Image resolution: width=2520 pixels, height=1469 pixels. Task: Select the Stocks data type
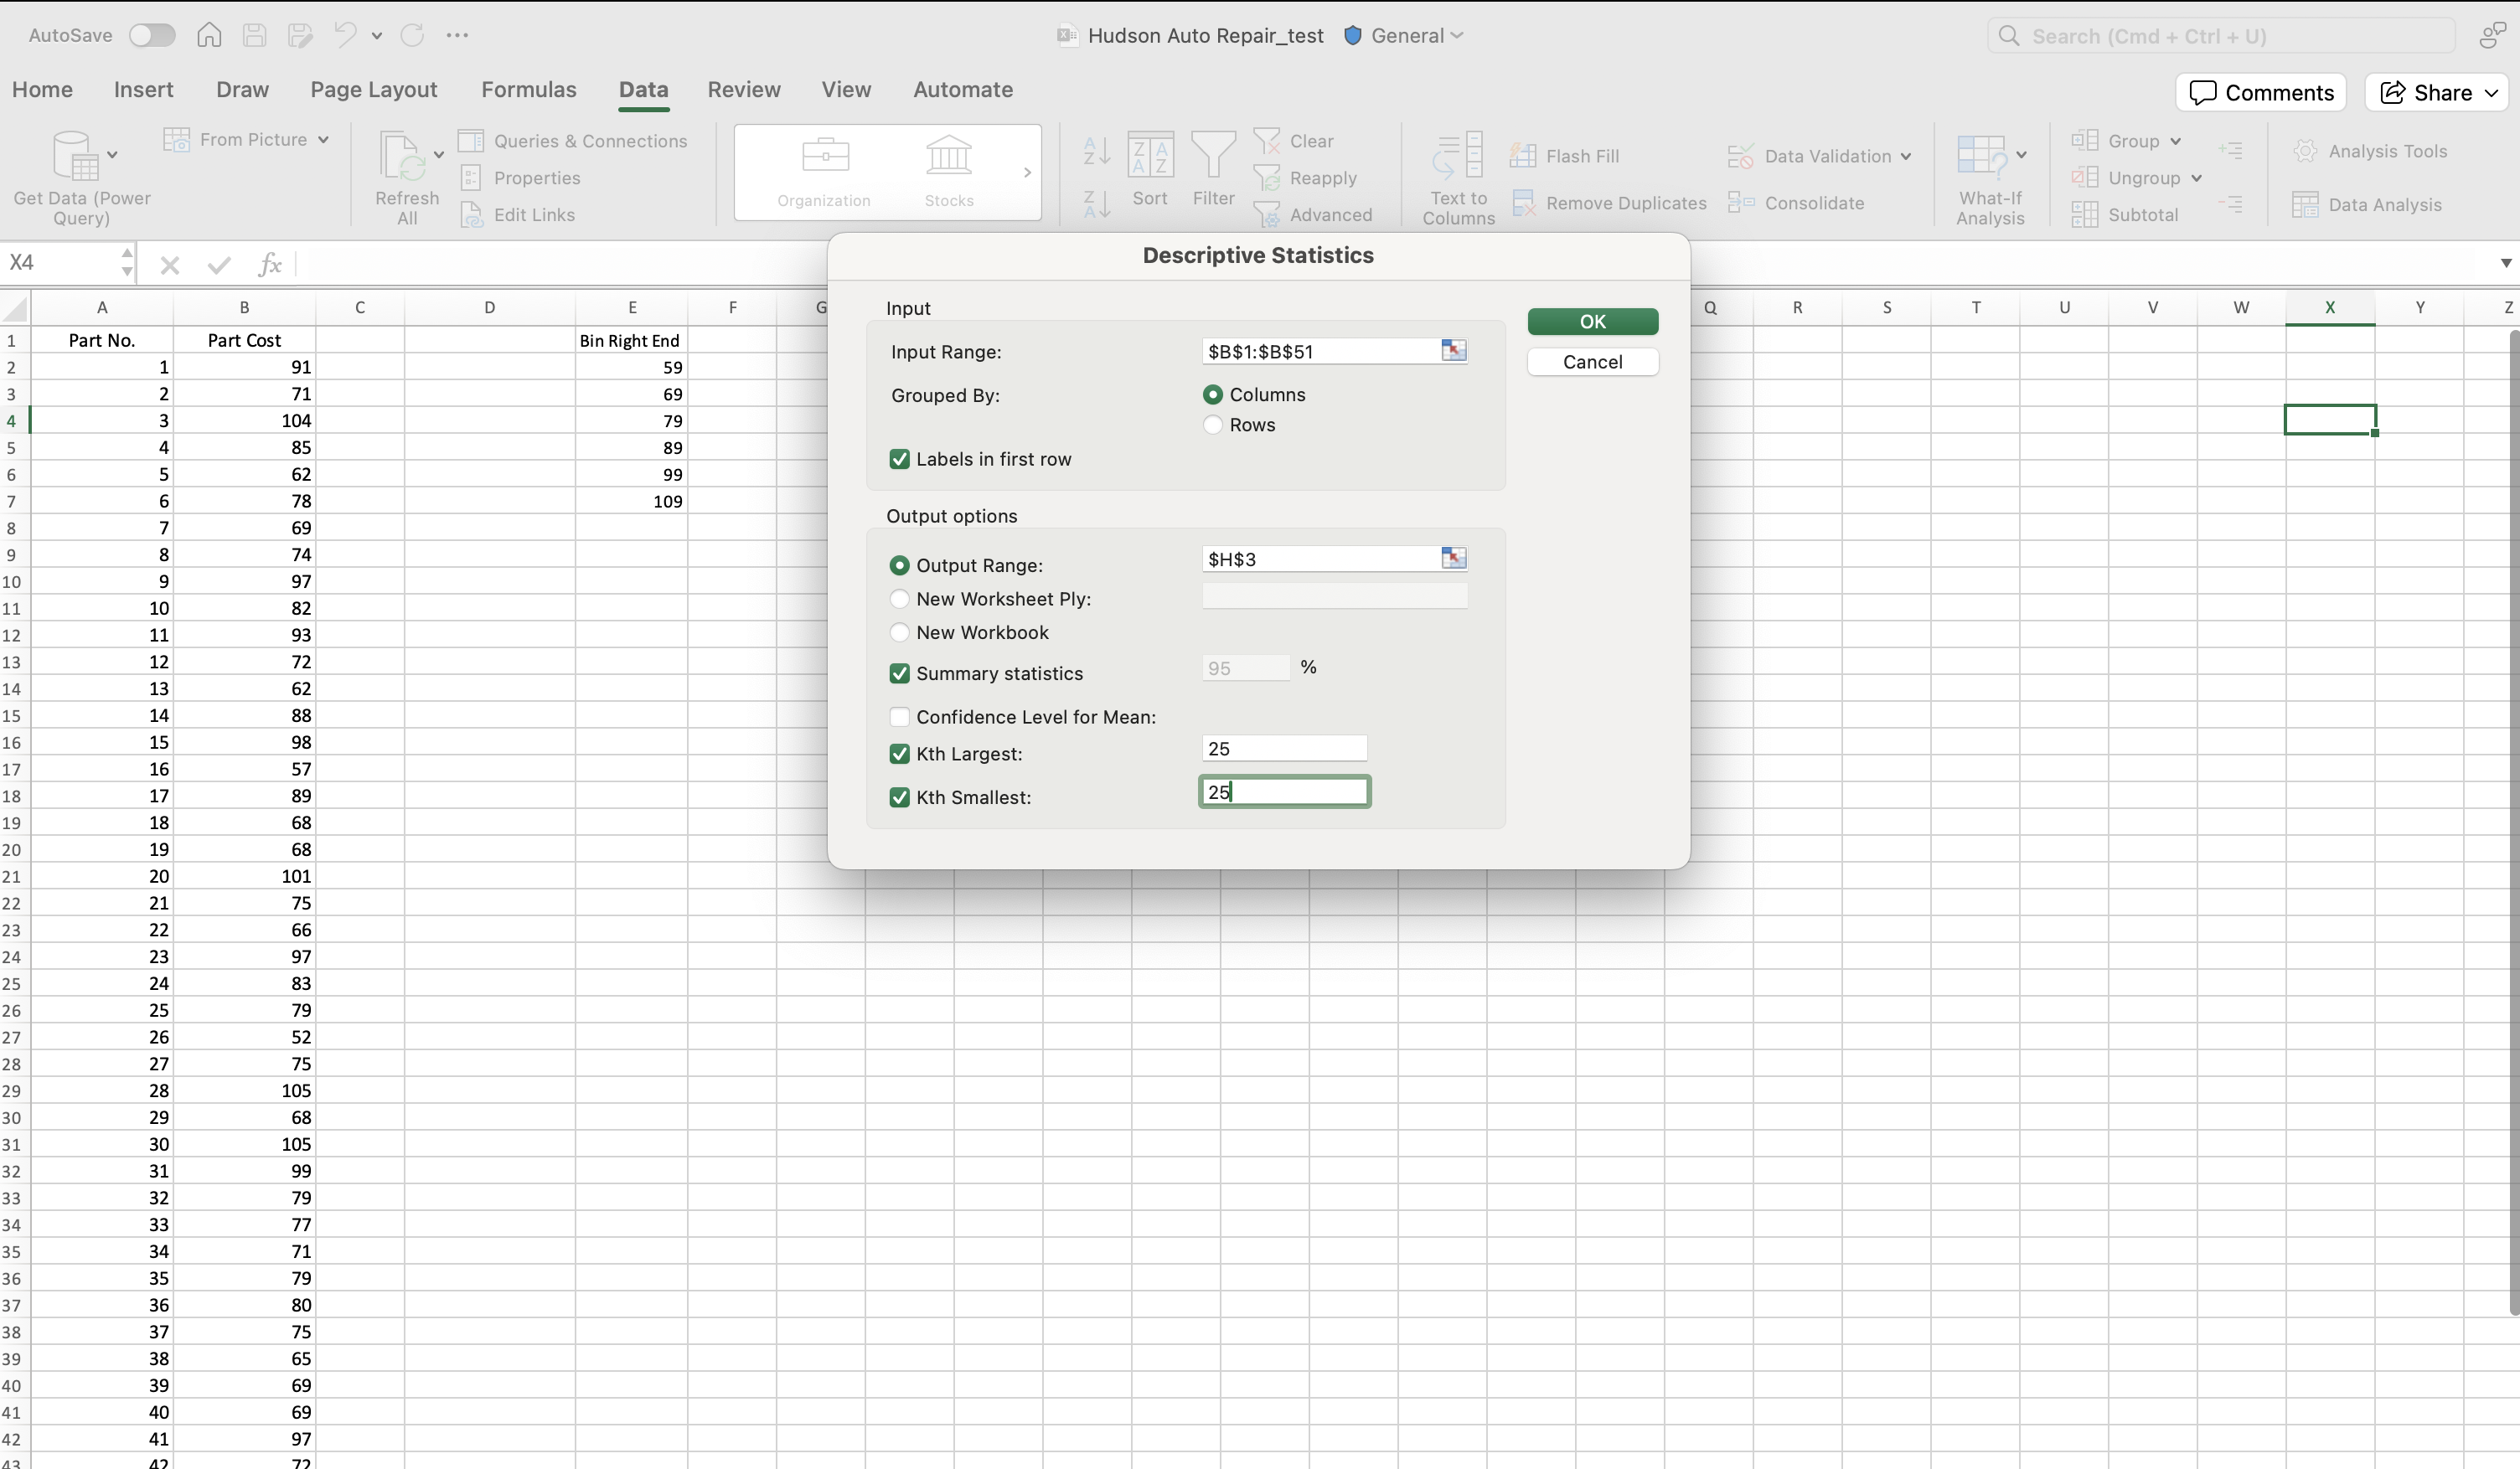coord(949,172)
